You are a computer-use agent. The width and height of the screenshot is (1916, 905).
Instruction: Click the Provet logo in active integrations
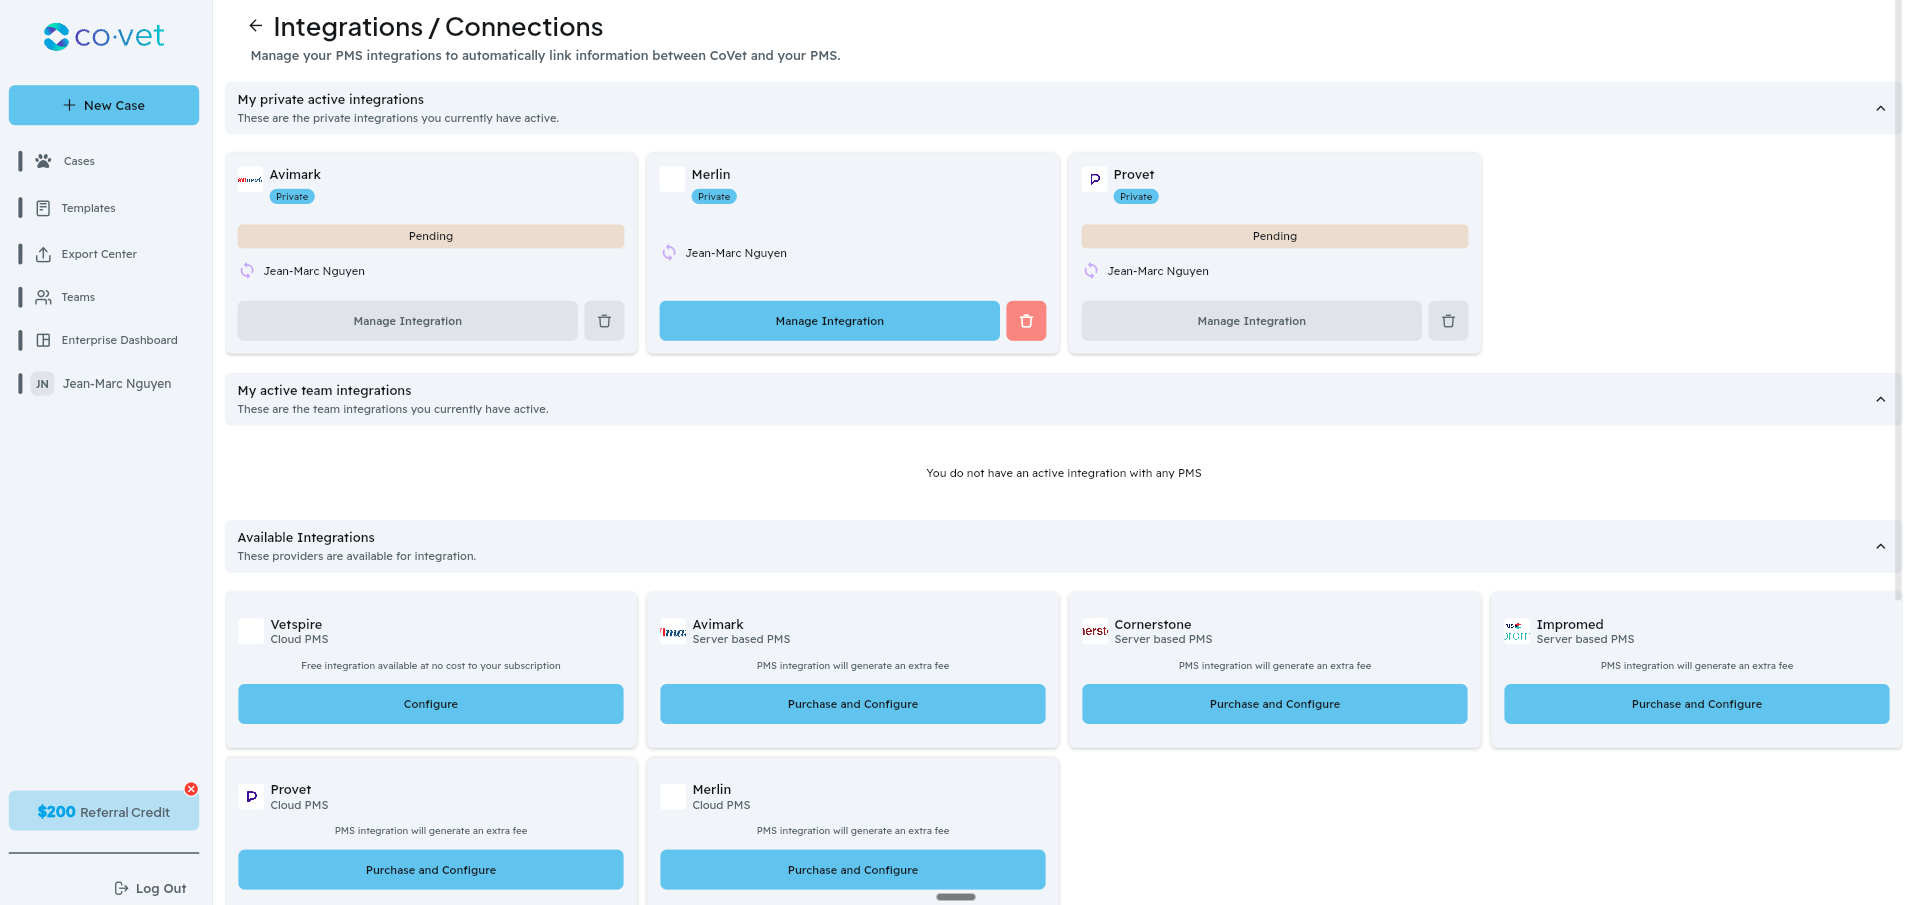click(1094, 180)
